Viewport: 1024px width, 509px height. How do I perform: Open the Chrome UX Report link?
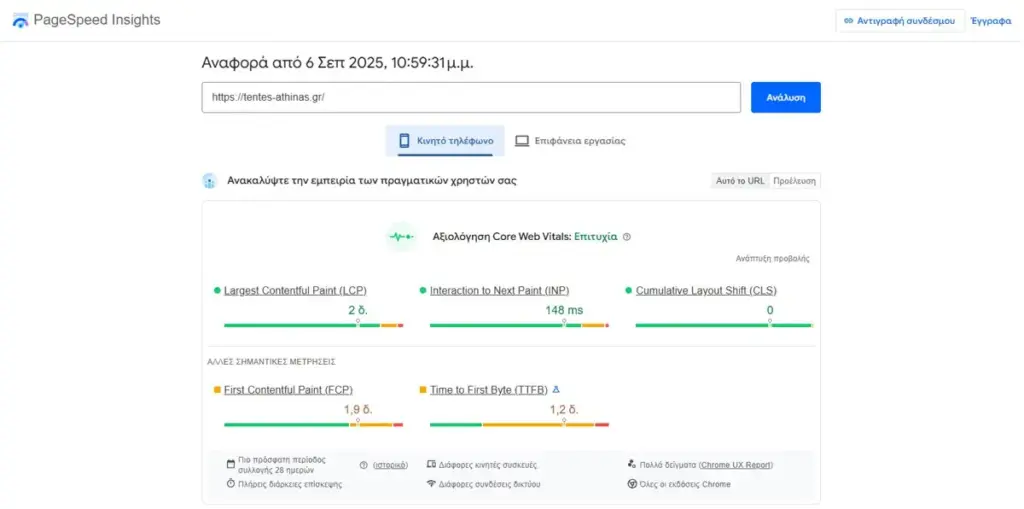click(736, 465)
